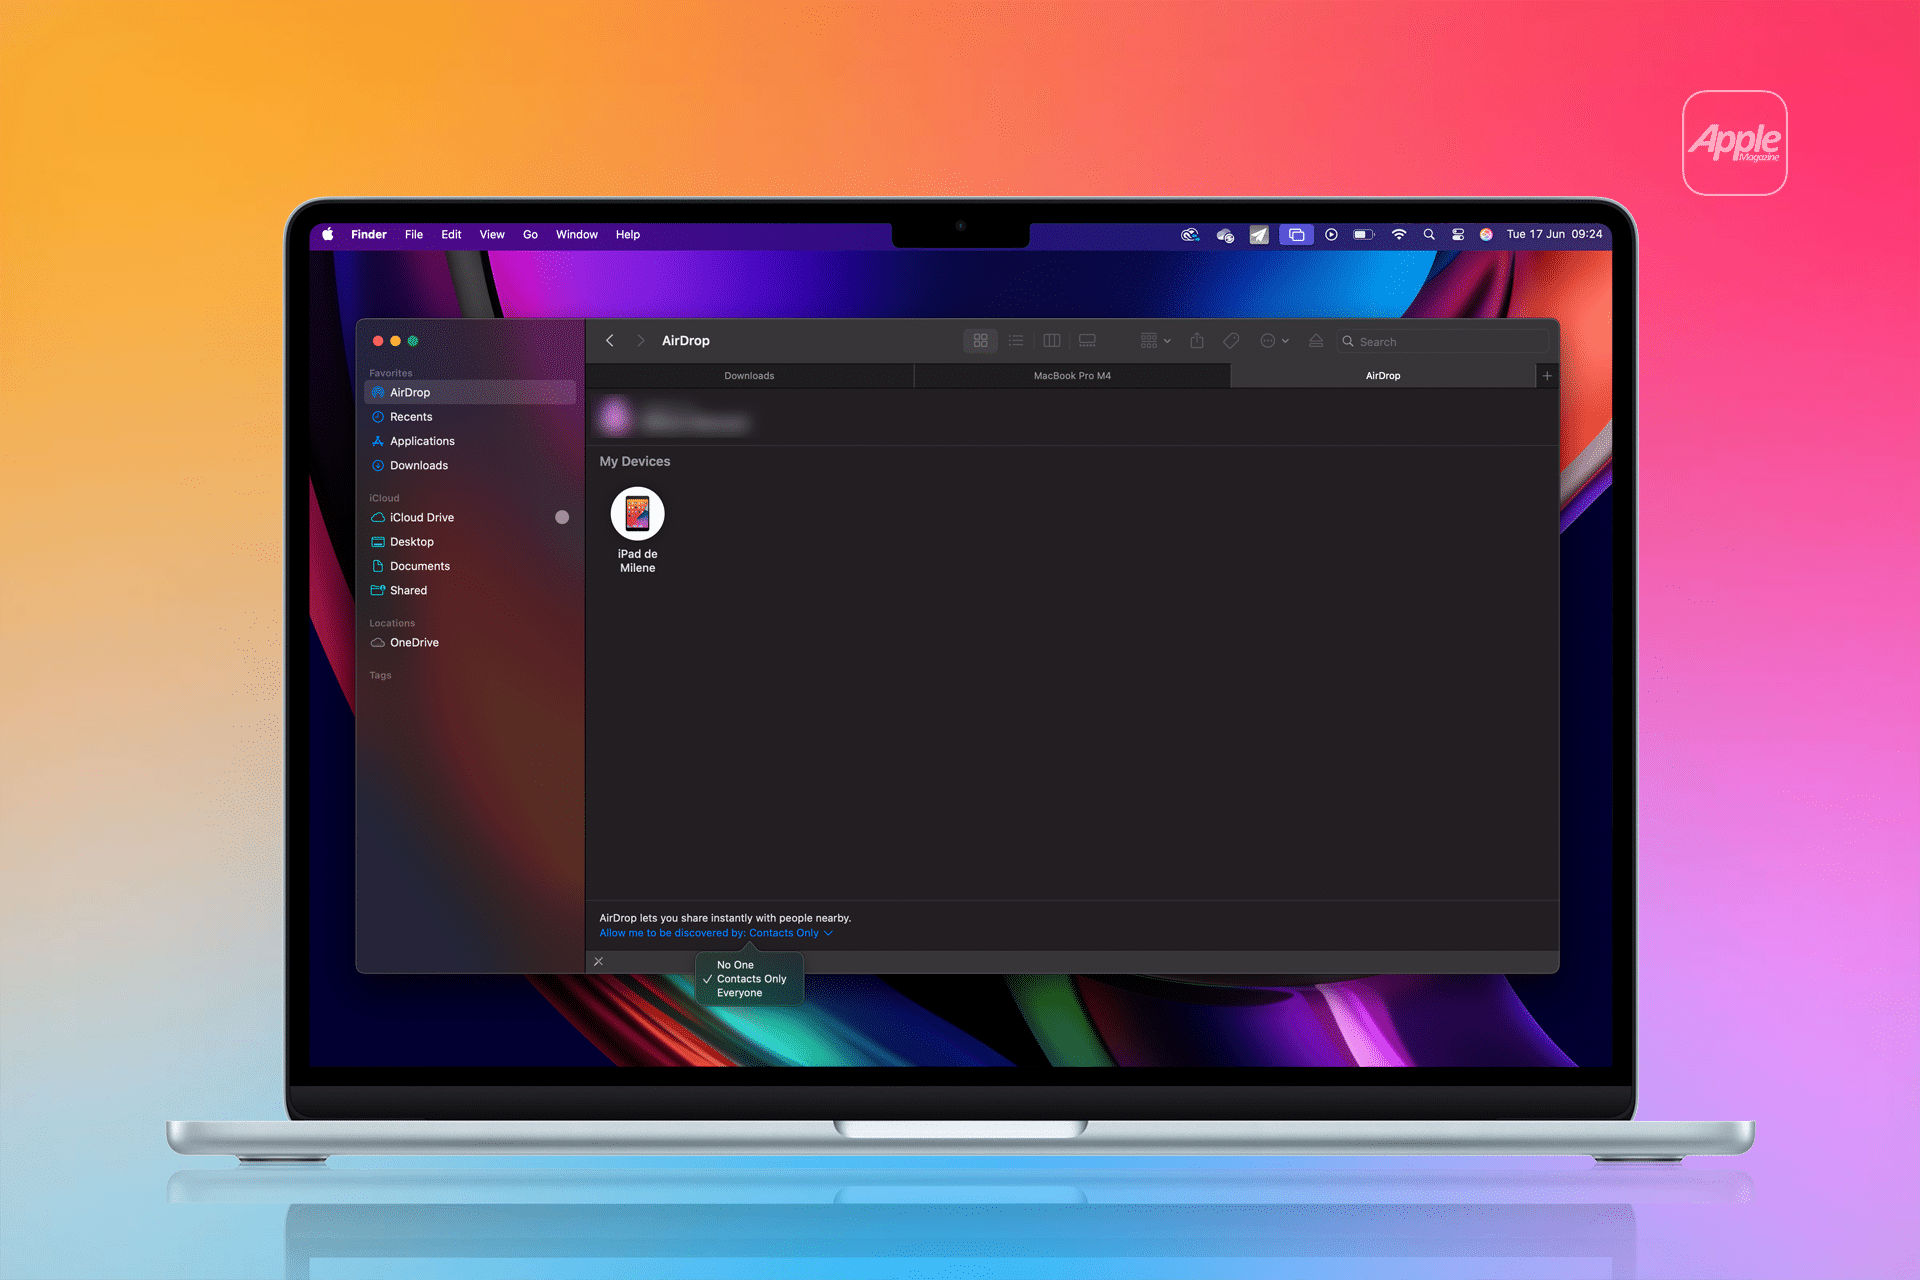1920x1280 pixels.
Task: Open iCloud Drive in the sidebar
Action: tap(470, 518)
